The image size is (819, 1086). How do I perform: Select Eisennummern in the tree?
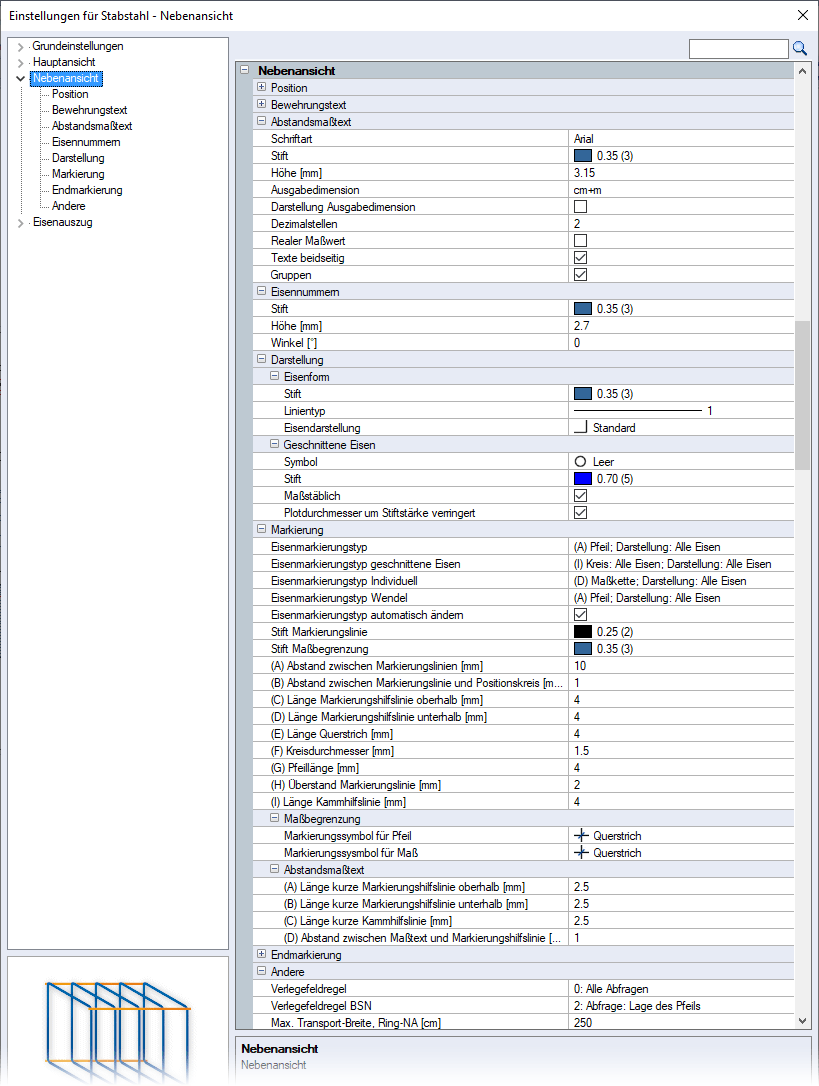(86, 142)
